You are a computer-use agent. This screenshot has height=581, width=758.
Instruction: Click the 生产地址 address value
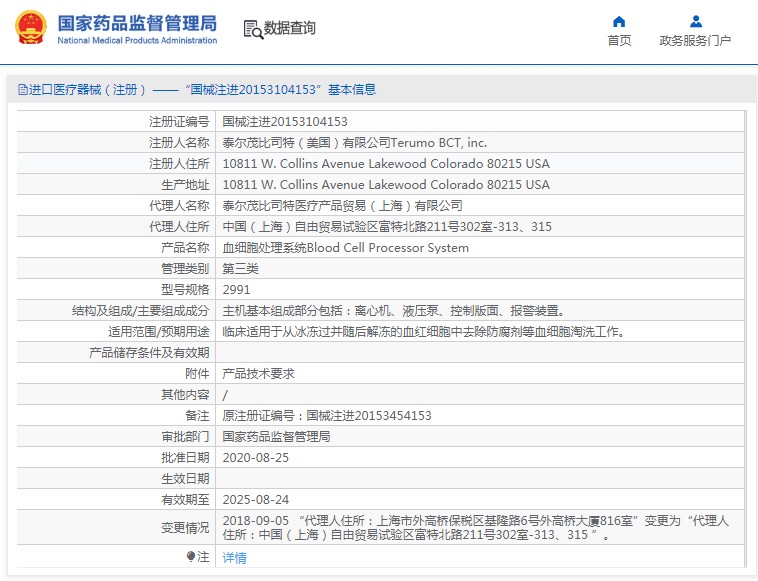[386, 185]
